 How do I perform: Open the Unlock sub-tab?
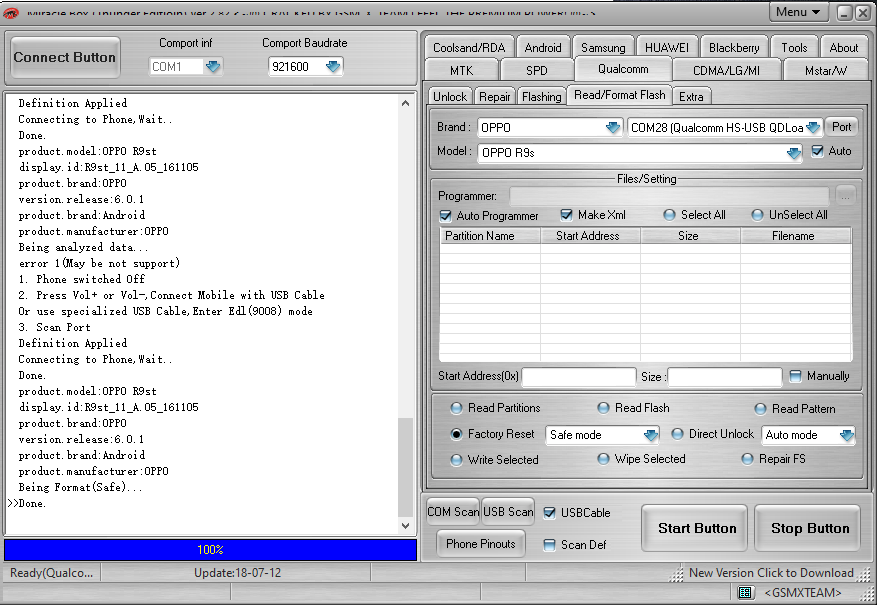coord(450,97)
